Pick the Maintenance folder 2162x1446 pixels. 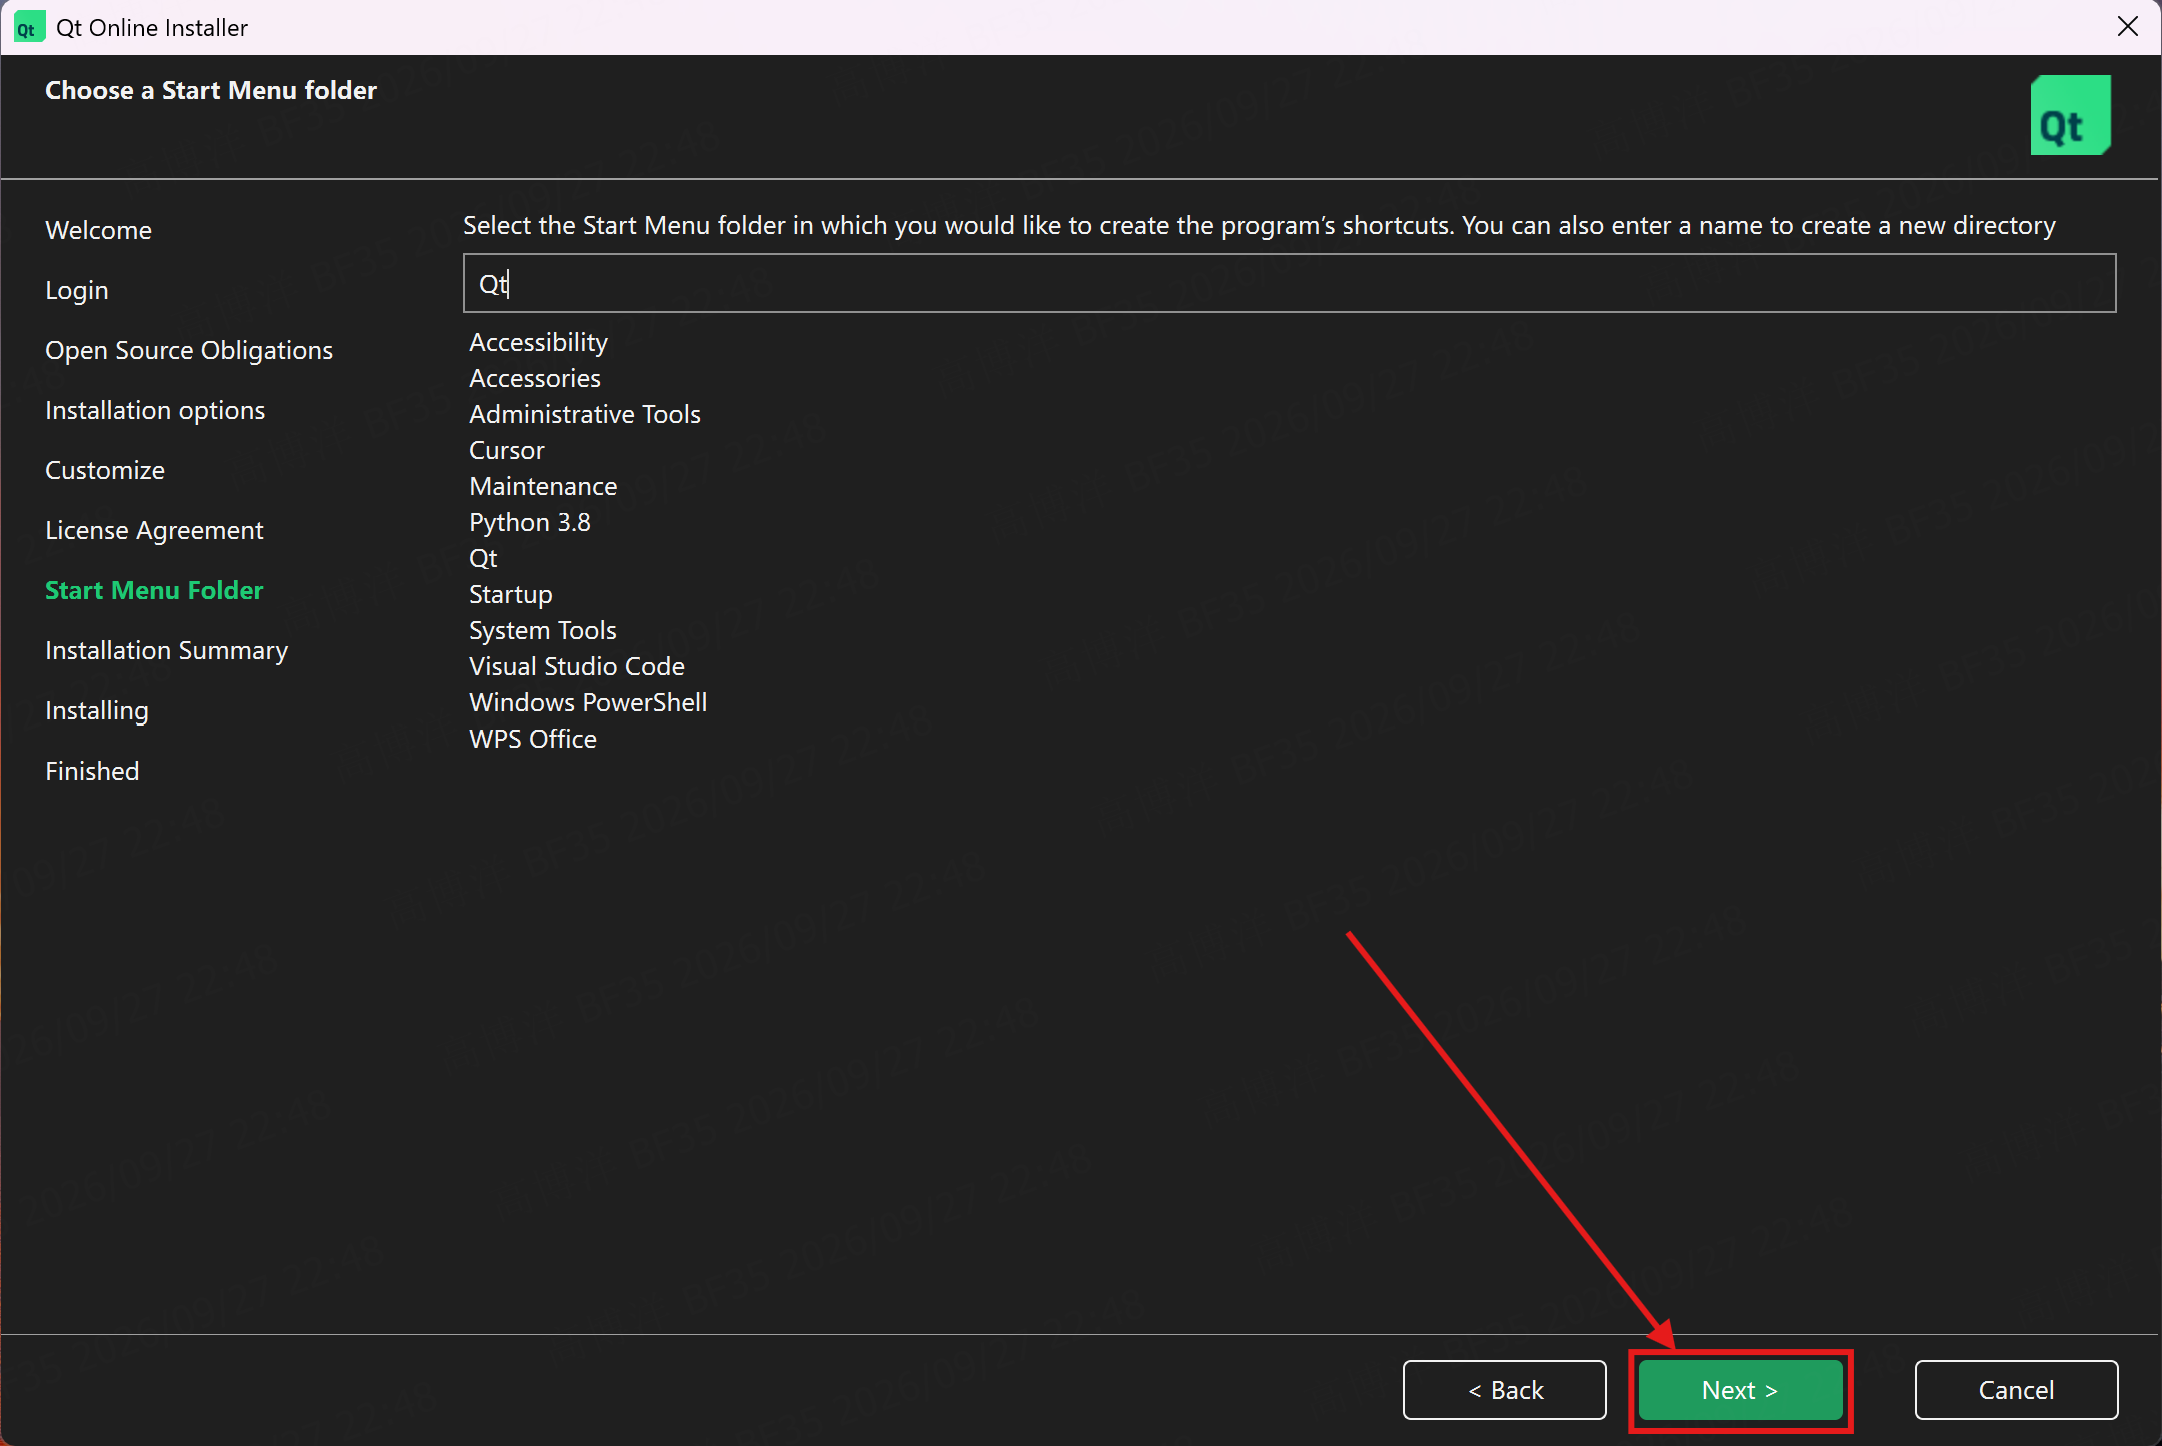tap(543, 486)
